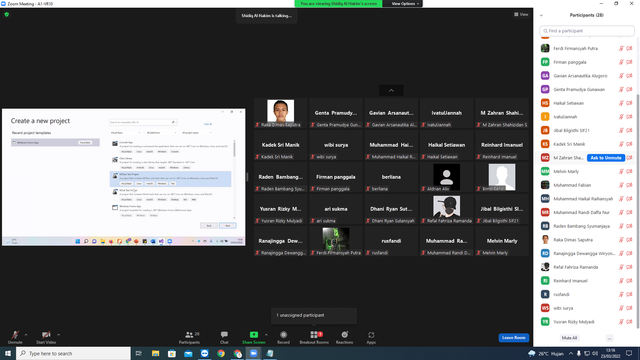Open Microsoft Store from the taskbar
This screenshot has width=640, height=360.
pos(172,353)
